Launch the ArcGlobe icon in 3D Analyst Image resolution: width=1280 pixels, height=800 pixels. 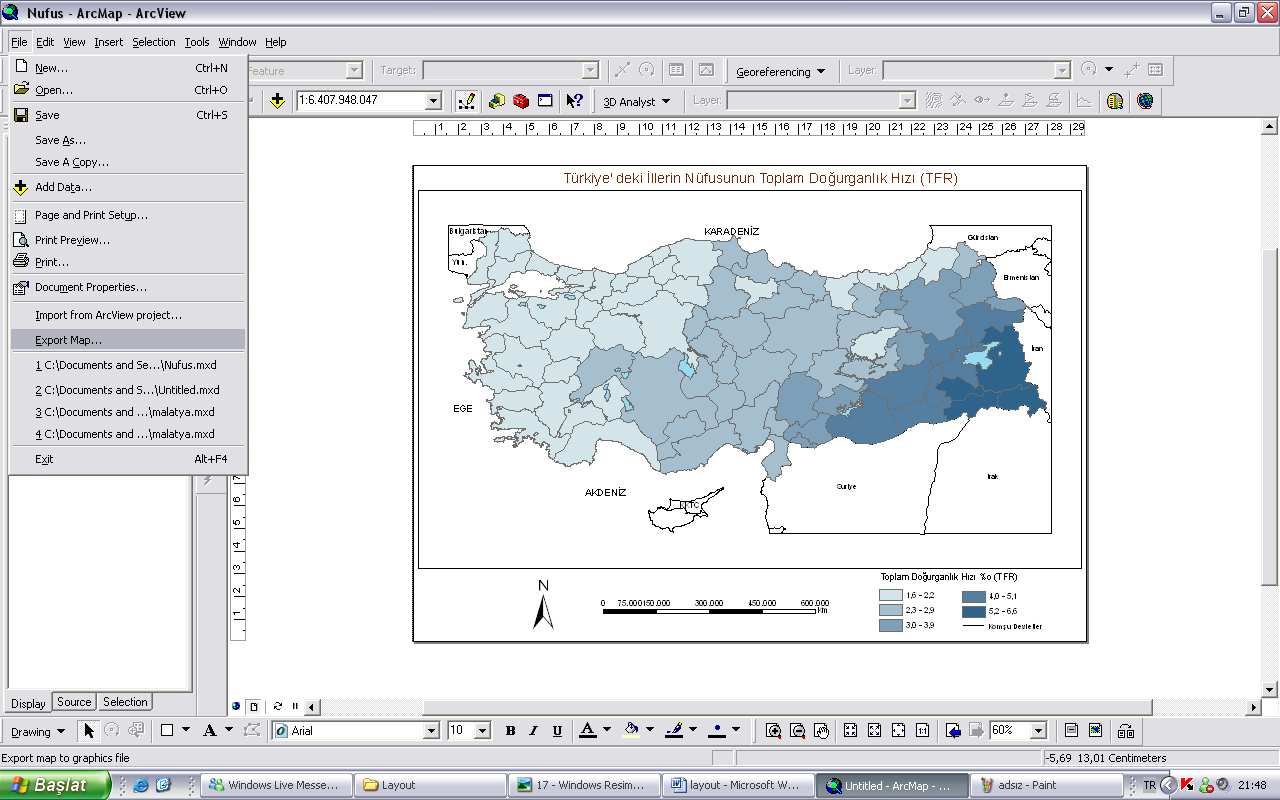click(x=1145, y=101)
